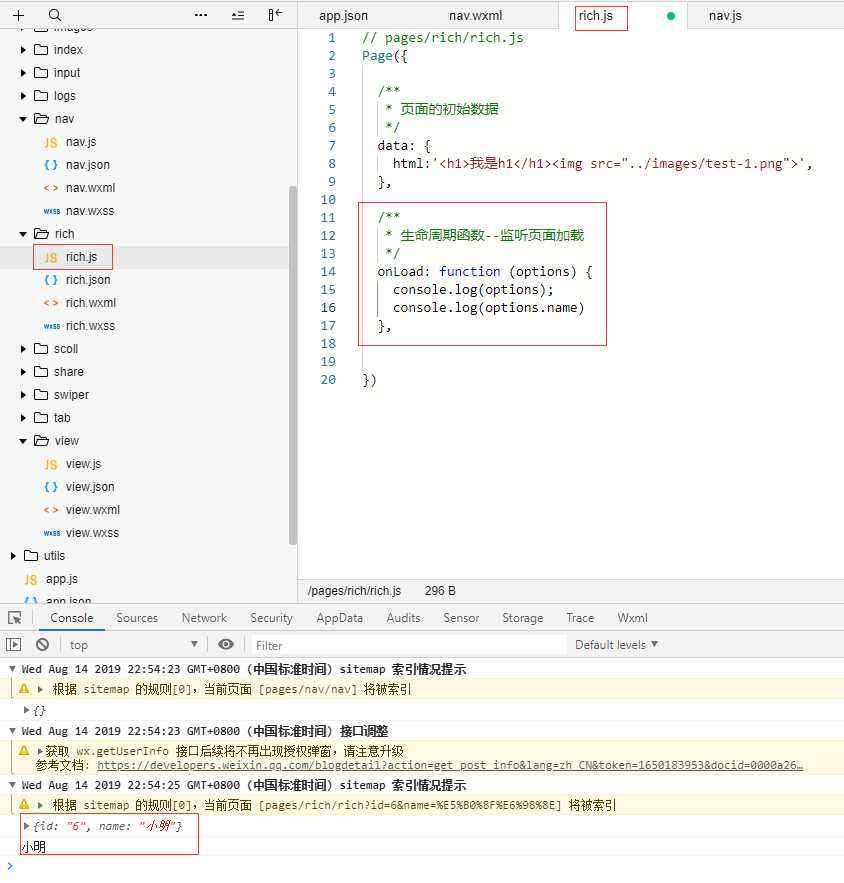This screenshot has width=844, height=883.
Task: Select the nav.js file icon
Action: [51, 142]
